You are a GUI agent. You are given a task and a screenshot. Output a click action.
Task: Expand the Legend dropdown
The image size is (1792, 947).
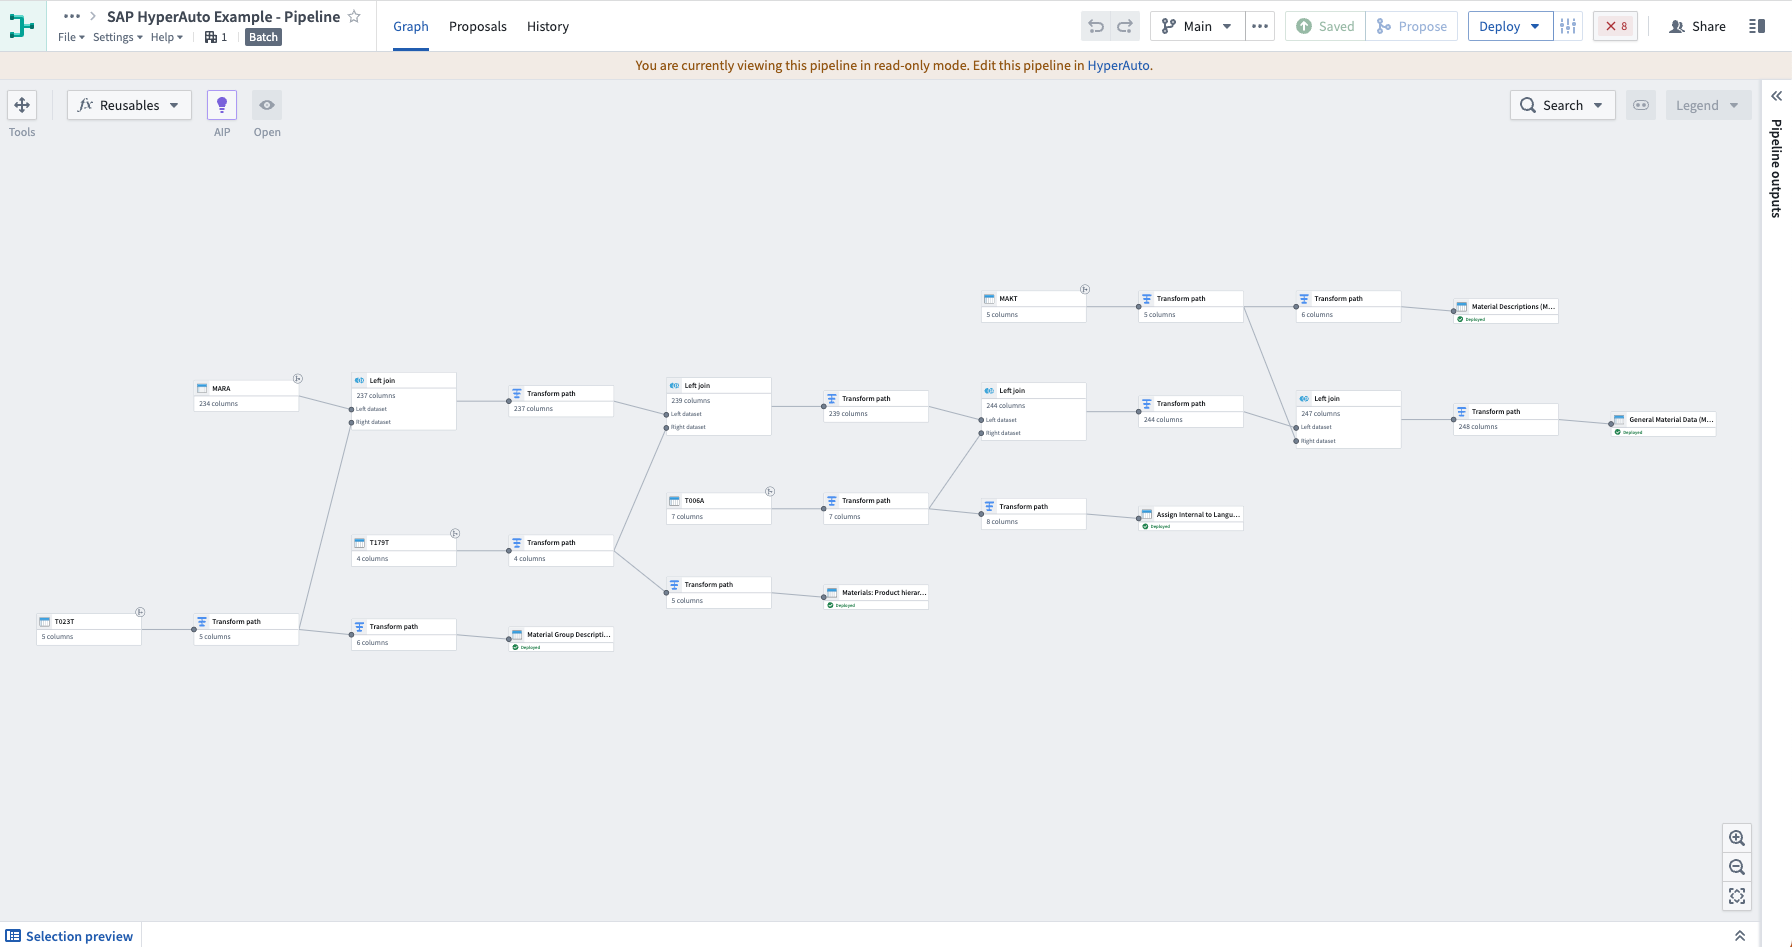tap(1708, 105)
